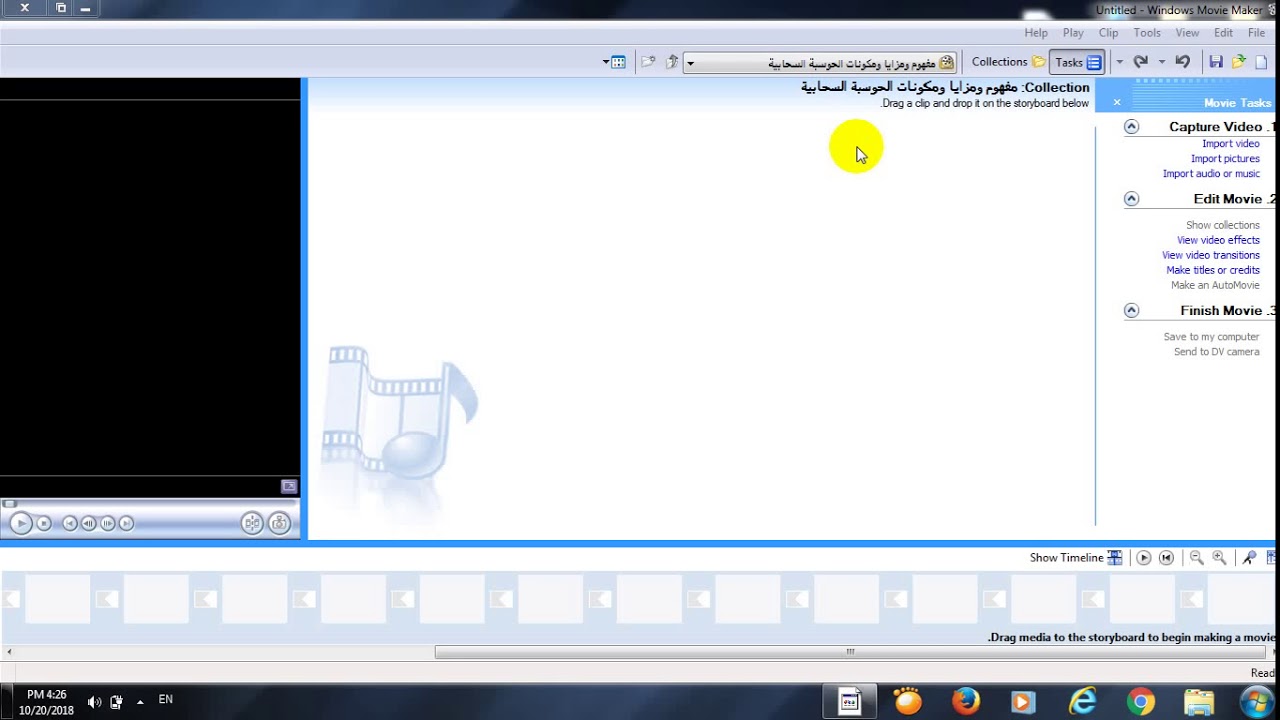Go up one collection level icon
This screenshot has height=720, width=1280.
point(672,62)
